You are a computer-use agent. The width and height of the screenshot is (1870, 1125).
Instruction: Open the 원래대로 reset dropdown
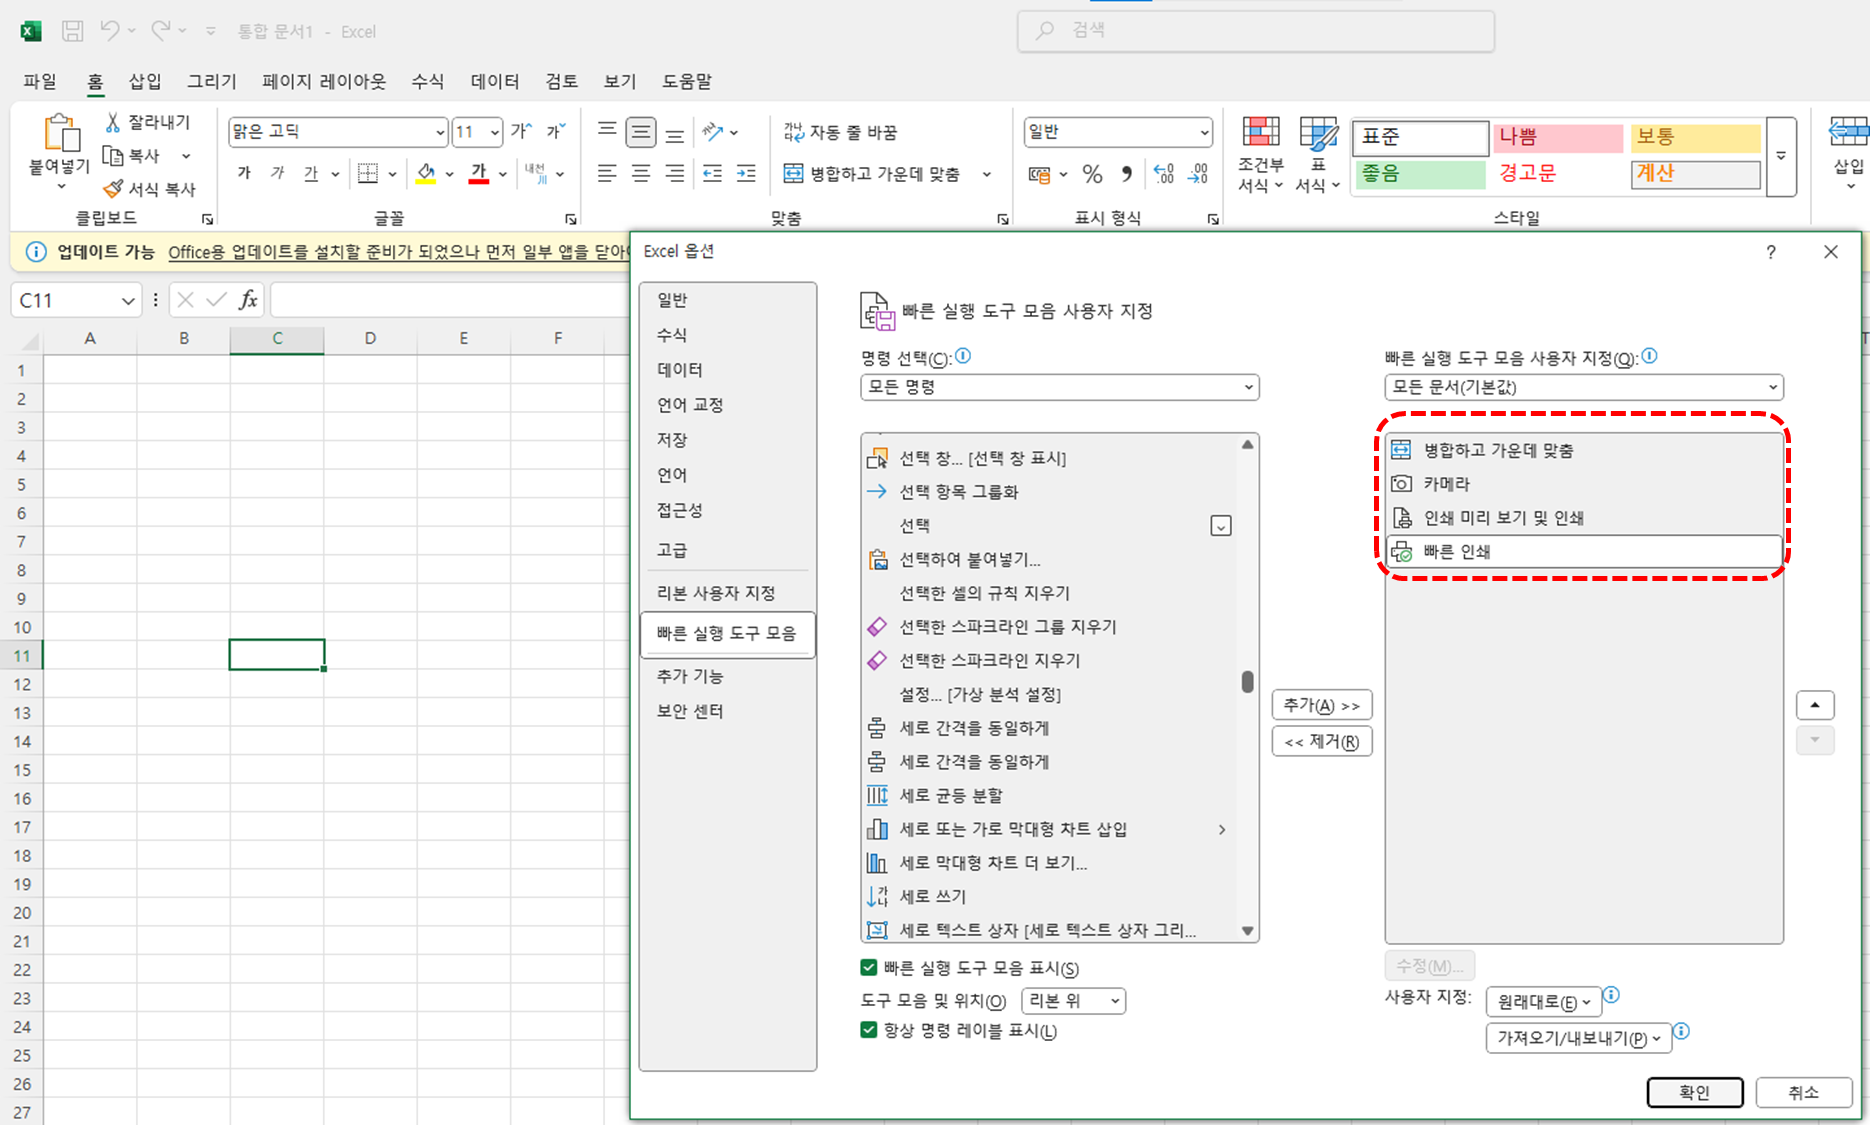1543,1002
